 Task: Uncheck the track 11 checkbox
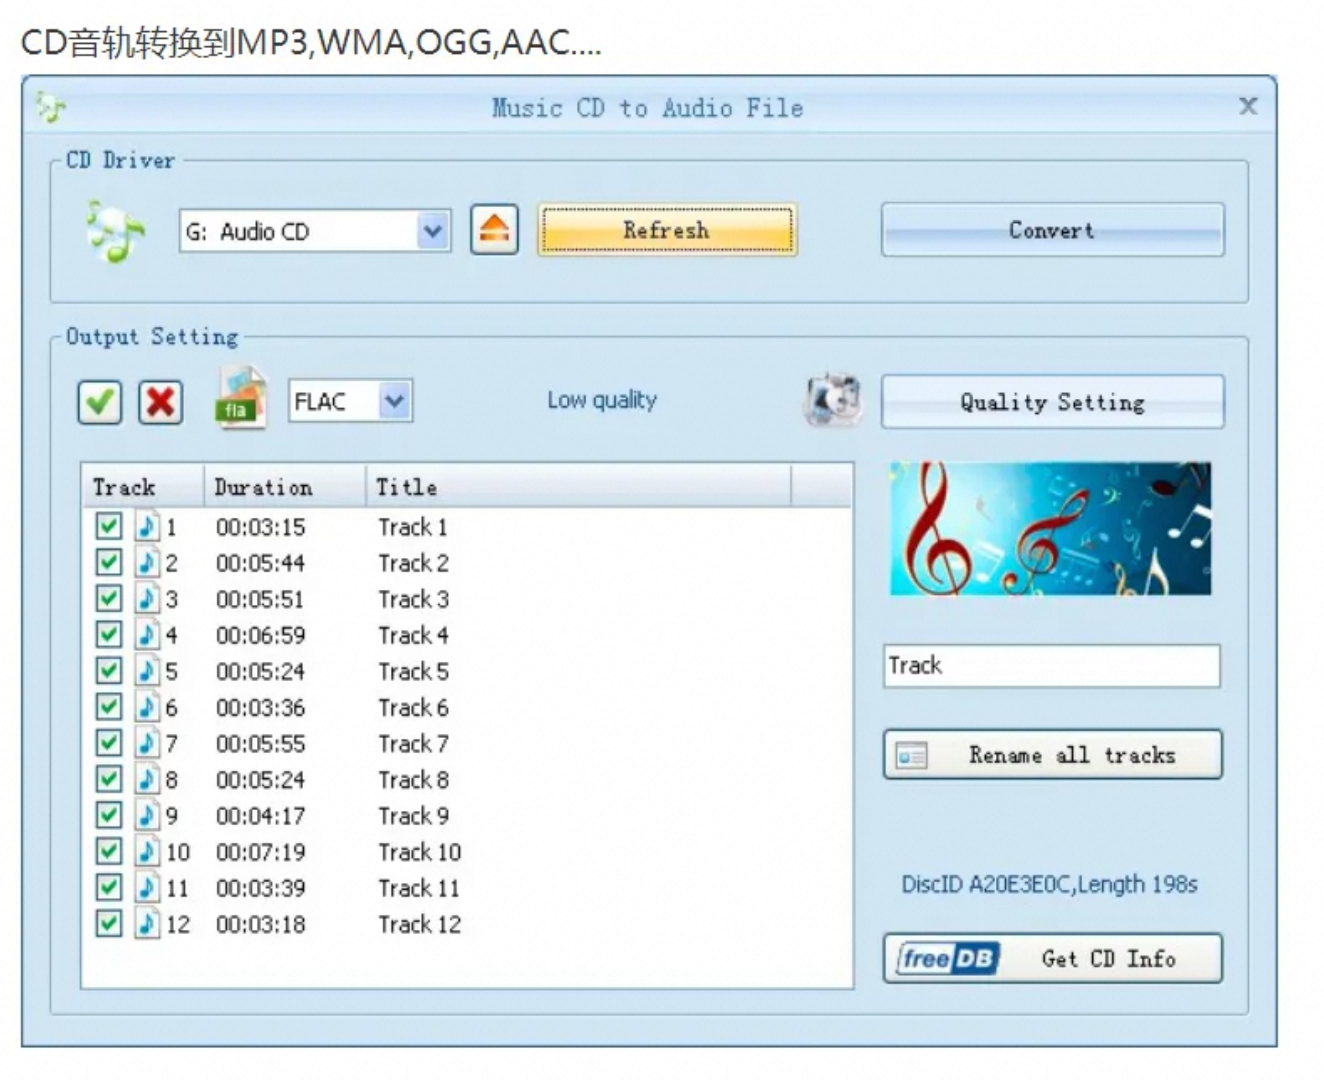tap(108, 887)
